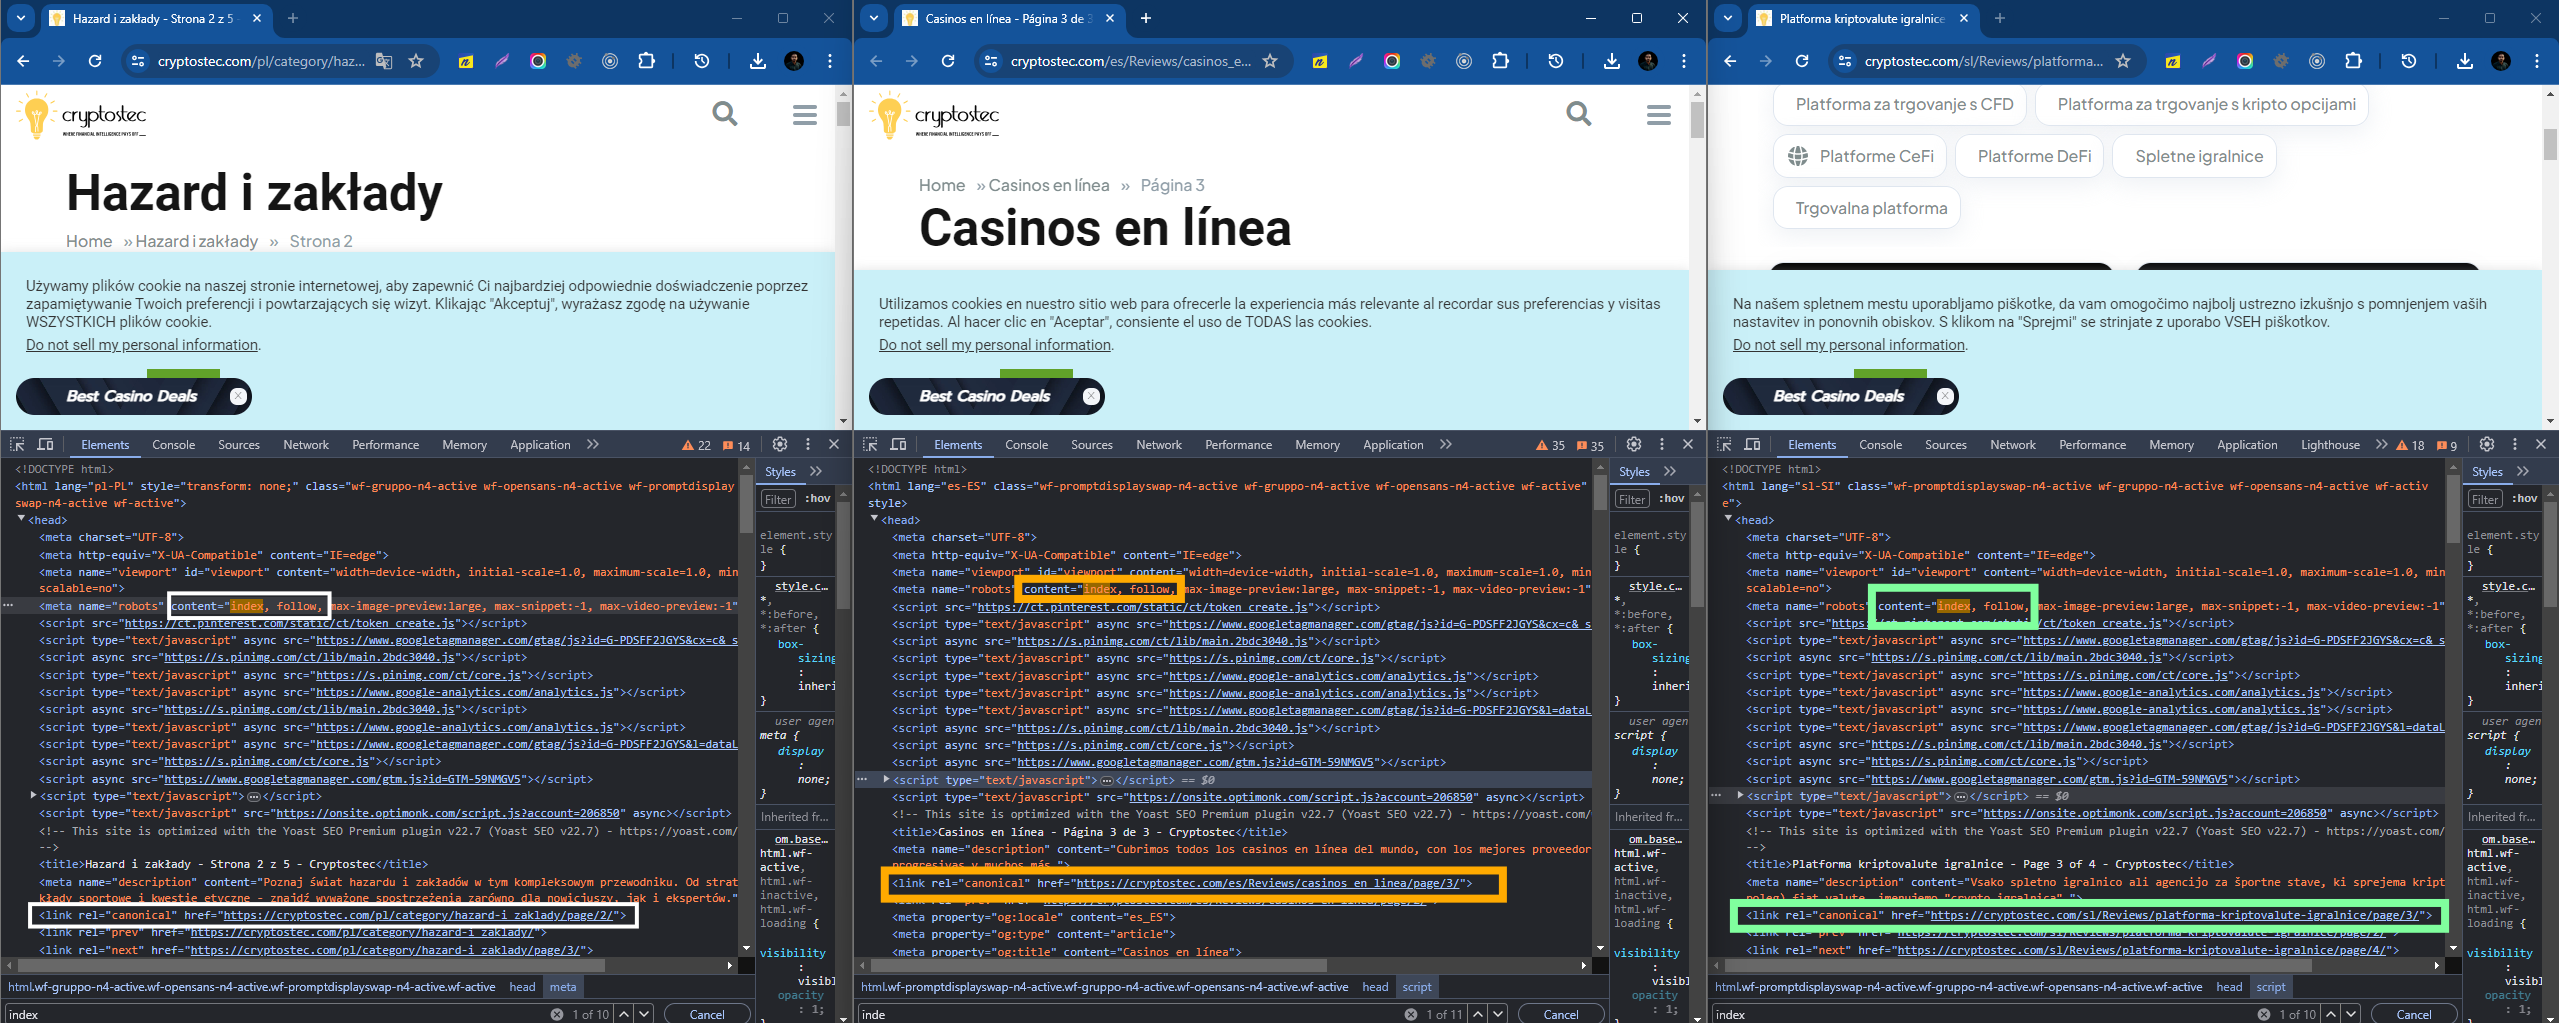Click the Styles filter field in left DevTools
Viewport: 2559px width, 1023px height.
[778, 498]
